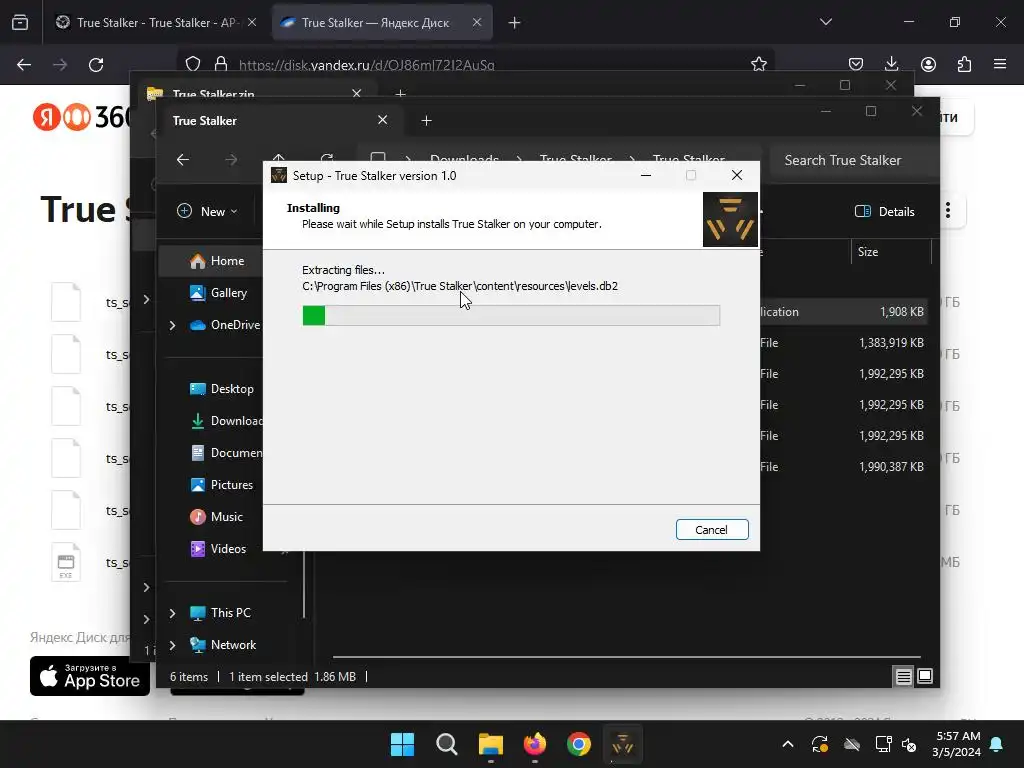Cancel the True Stalker installation
This screenshot has height=768, width=1024.
712,530
